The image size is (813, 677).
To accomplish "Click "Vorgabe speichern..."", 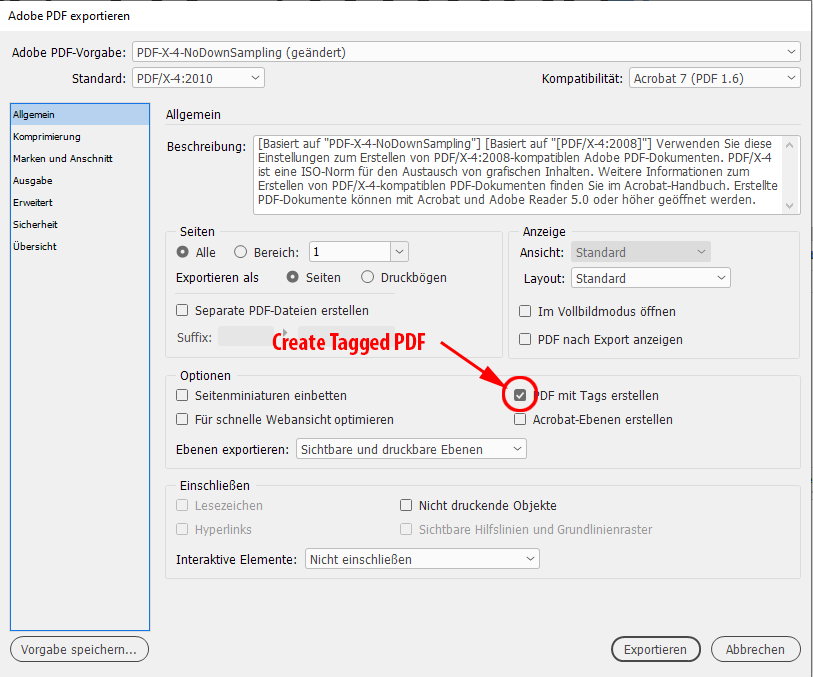I will tap(79, 649).
